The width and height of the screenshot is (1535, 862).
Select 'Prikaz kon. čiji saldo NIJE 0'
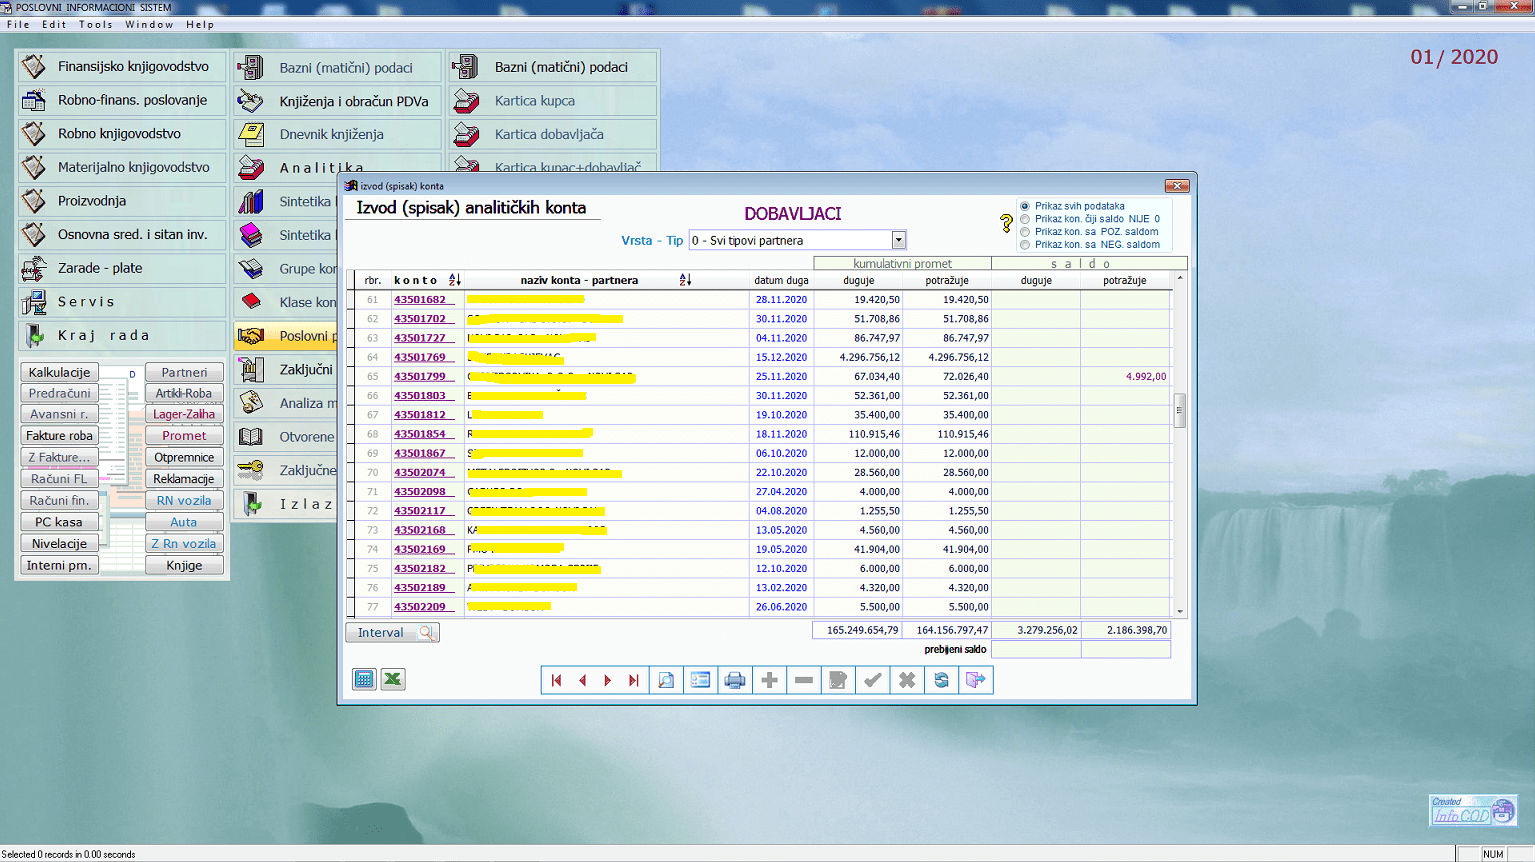[x=1025, y=219]
